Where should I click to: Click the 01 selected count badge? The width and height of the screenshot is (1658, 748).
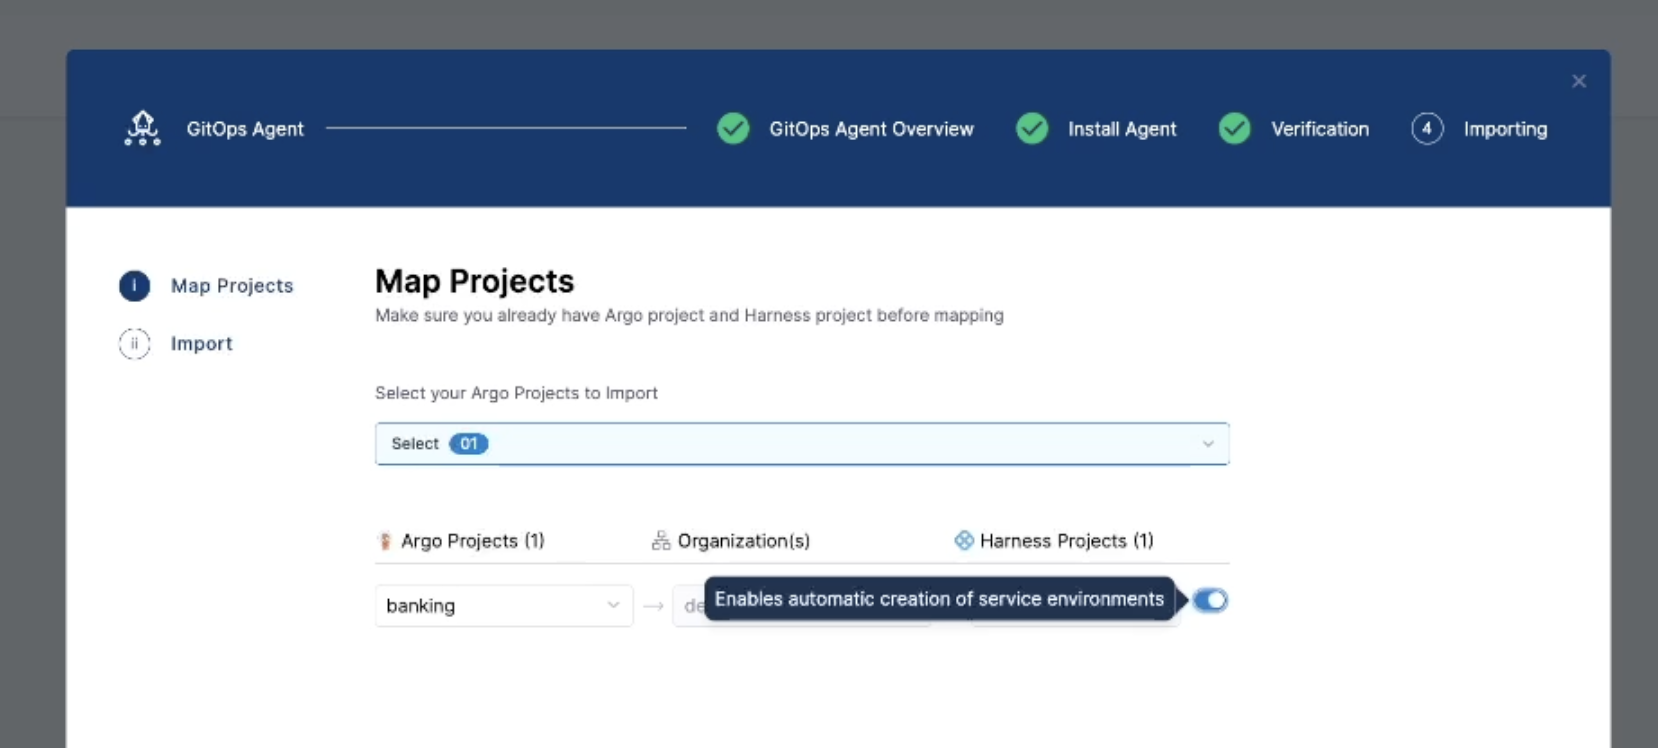click(x=468, y=444)
